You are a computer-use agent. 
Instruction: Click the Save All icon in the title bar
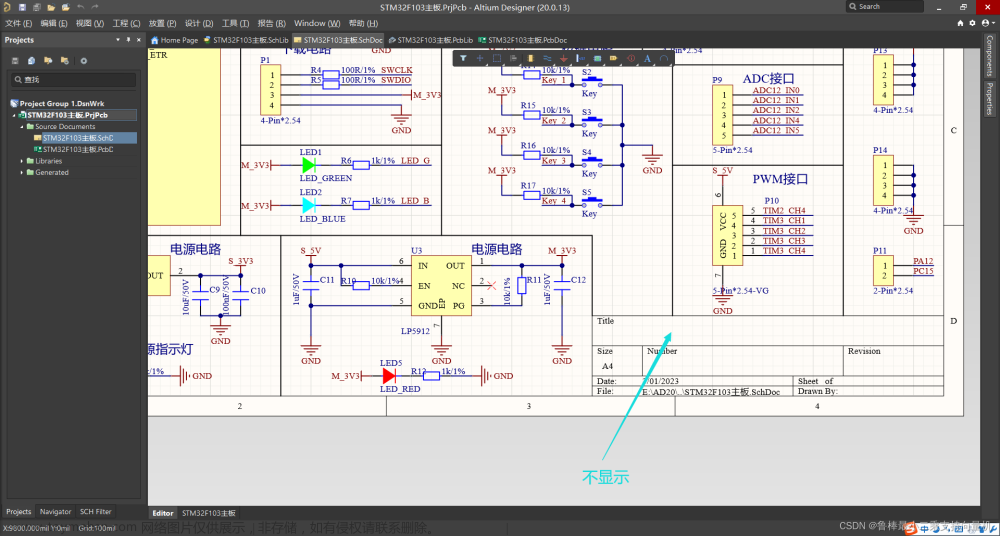pyautogui.click(x=36, y=7)
